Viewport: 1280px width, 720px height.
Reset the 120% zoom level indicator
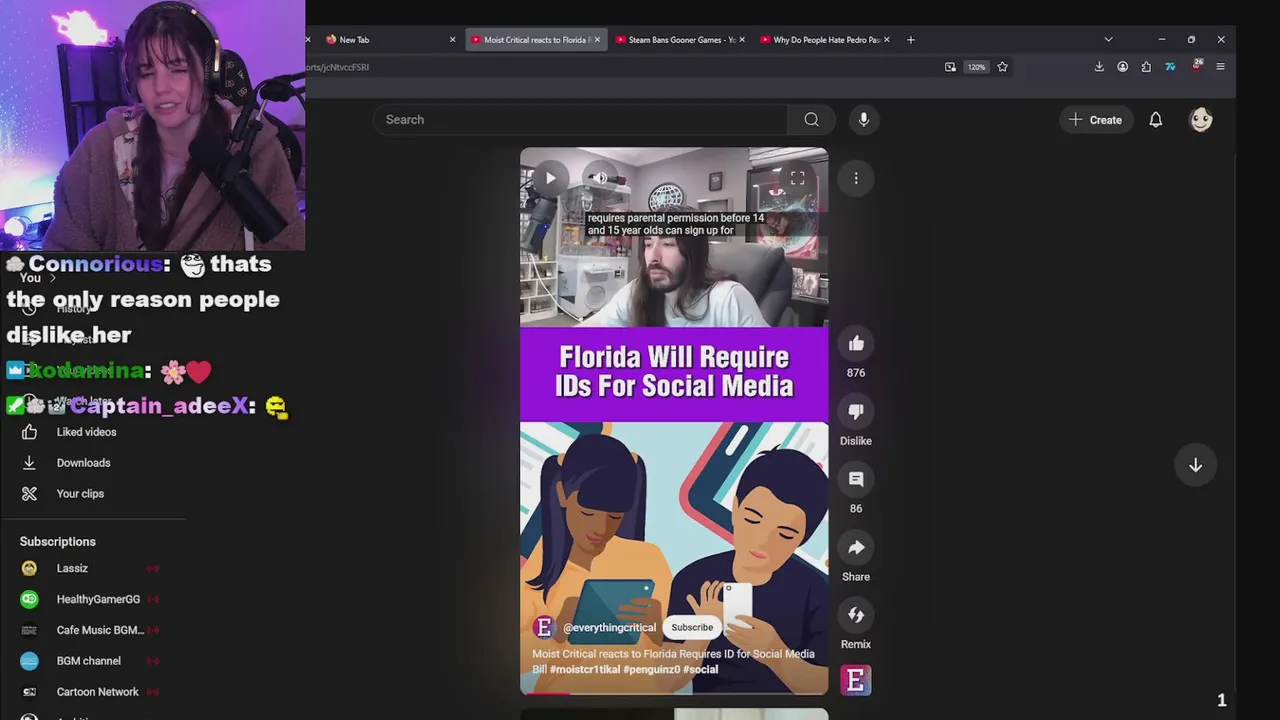pos(976,67)
